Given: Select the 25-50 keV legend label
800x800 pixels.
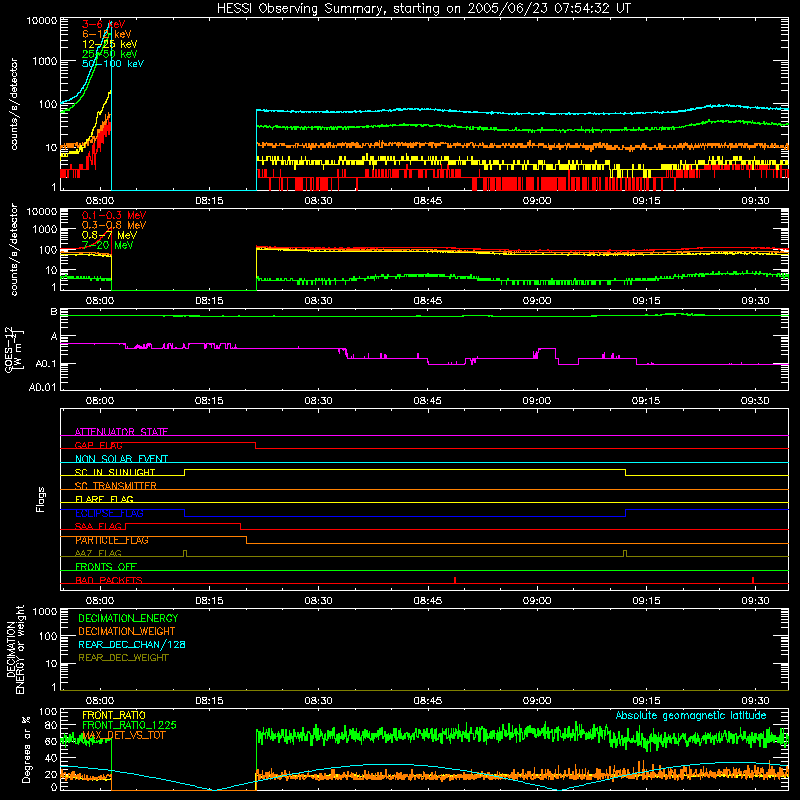Looking at the screenshot, I should click(x=110, y=54).
